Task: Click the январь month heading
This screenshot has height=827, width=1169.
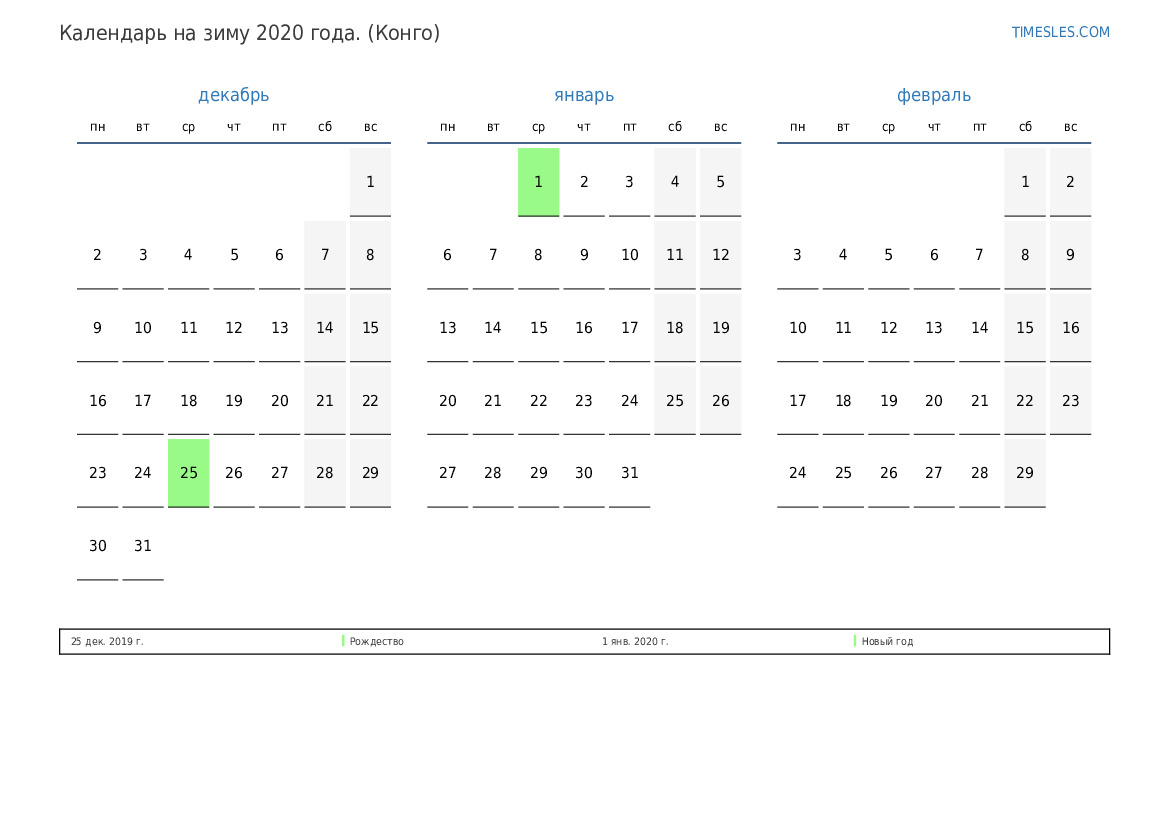Action: pyautogui.click(x=584, y=95)
